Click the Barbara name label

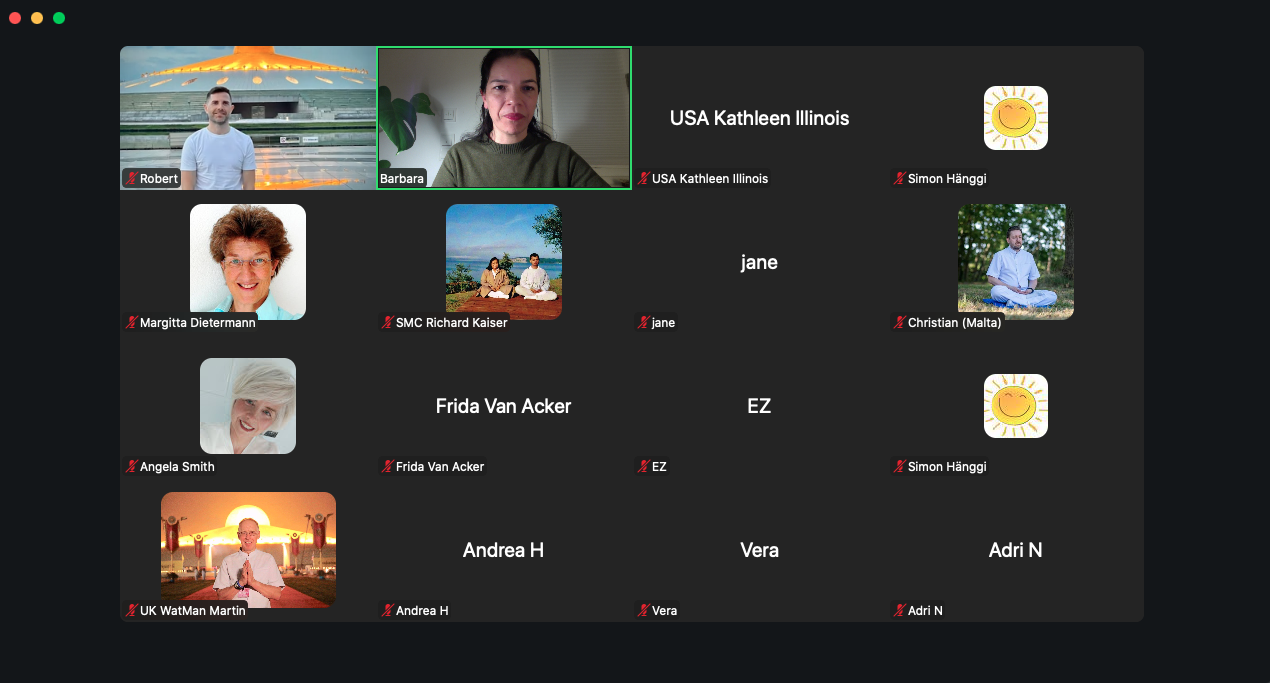(402, 179)
